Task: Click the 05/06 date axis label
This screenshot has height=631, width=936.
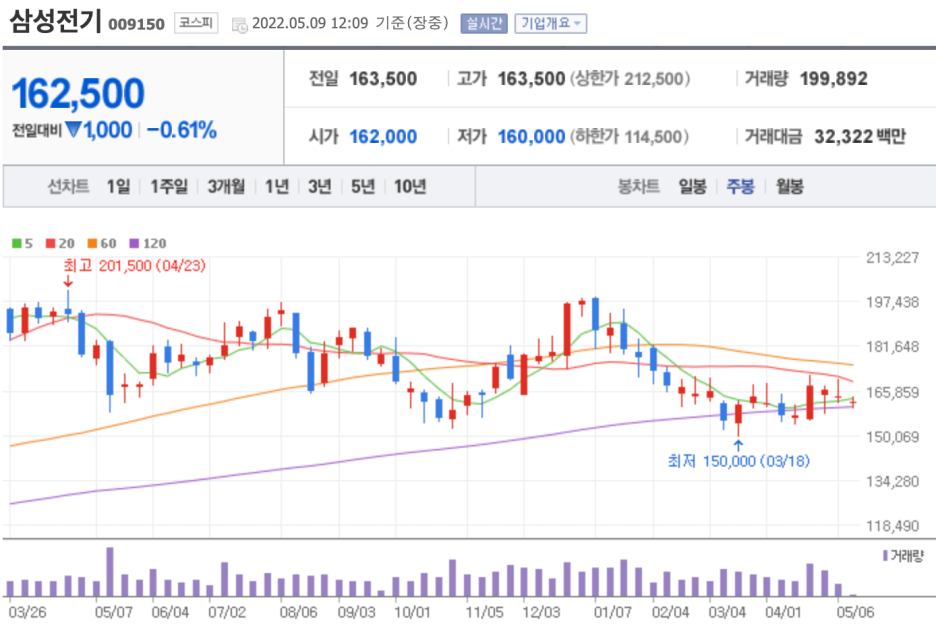Action: pos(855,612)
